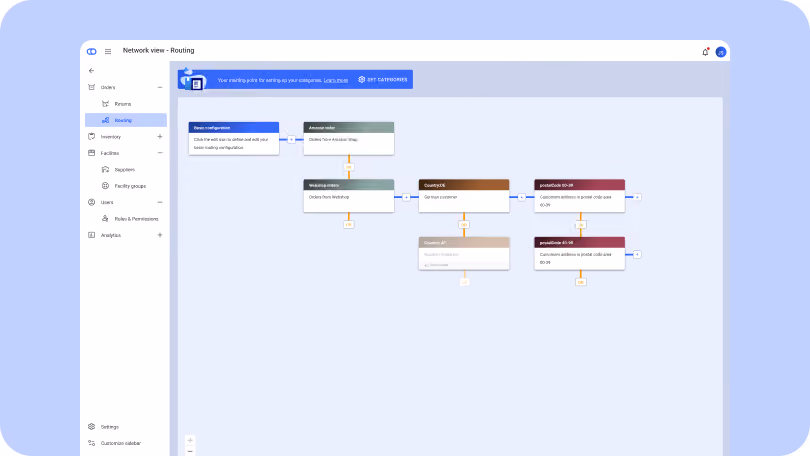This screenshot has height=456, width=810.
Task: Add node after Country DE
Action: coord(522,197)
